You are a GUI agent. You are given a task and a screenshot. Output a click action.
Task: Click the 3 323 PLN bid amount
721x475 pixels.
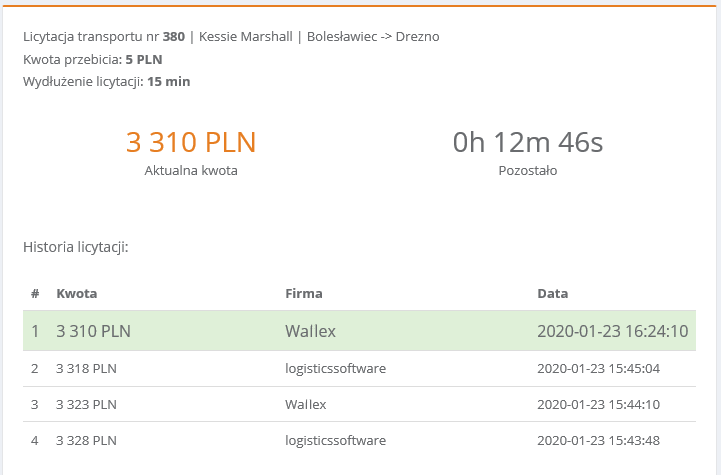click(87, 405)
